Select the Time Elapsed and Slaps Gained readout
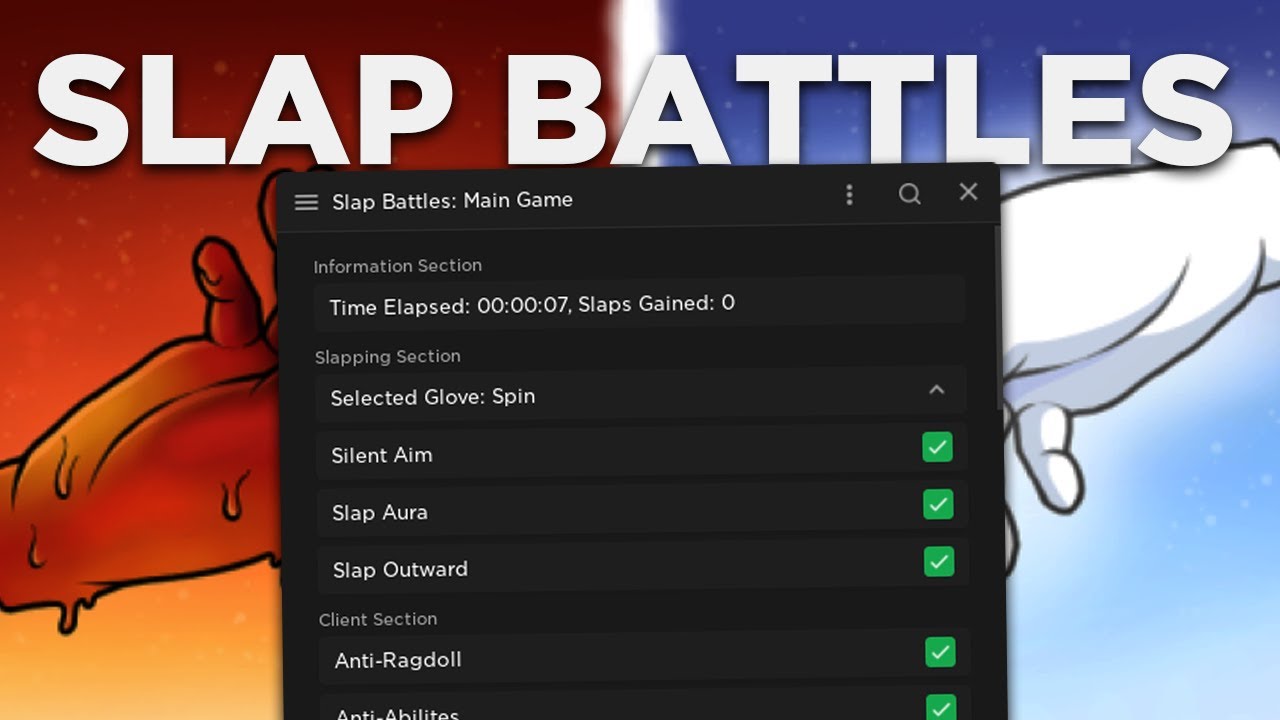1280x720 pixels. pos(640,303)
